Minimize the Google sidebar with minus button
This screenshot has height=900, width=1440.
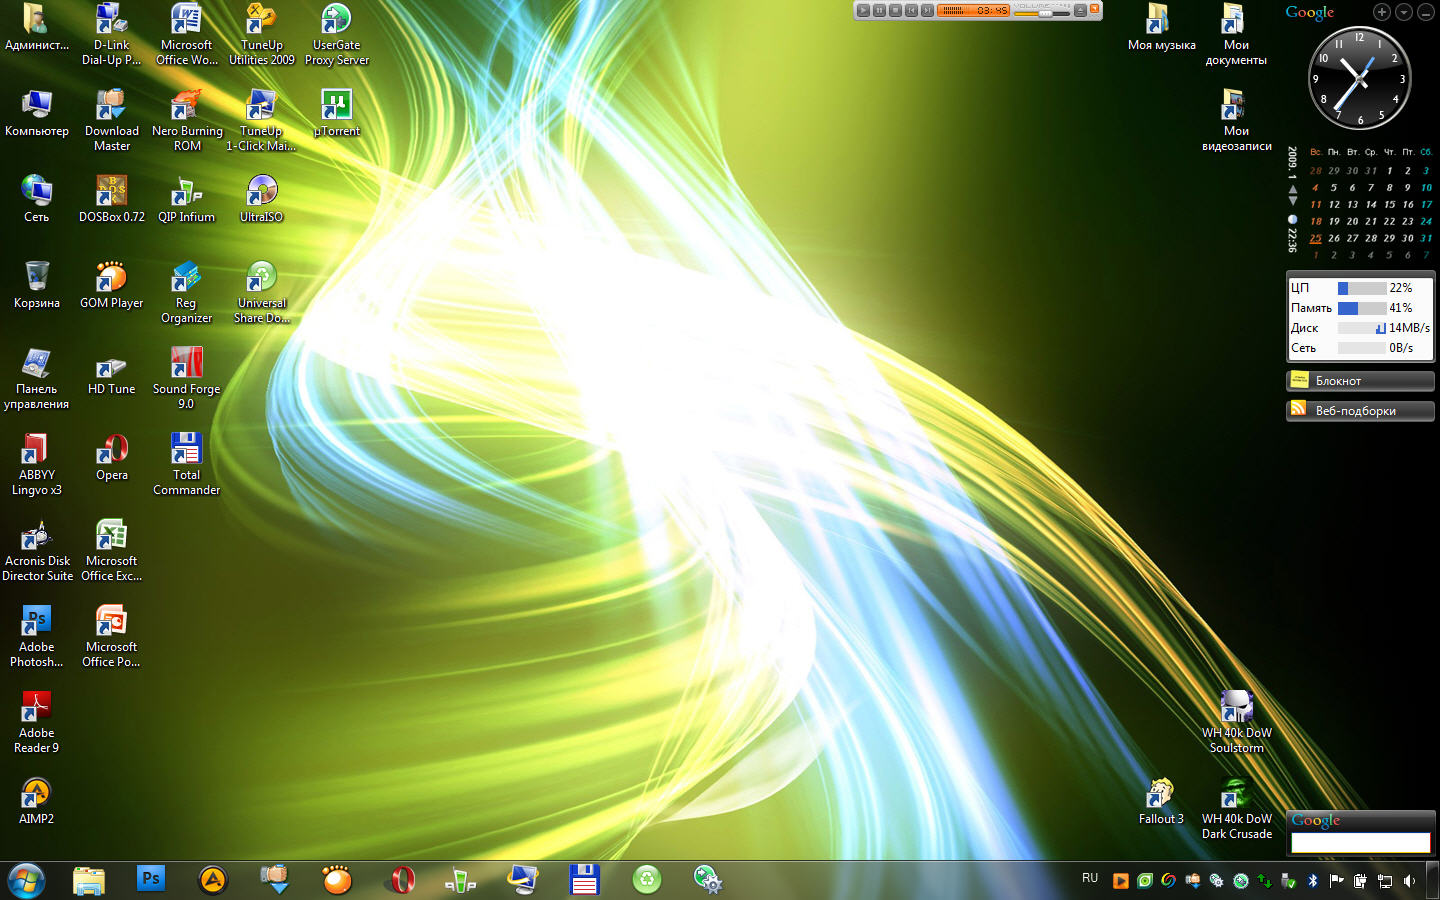1425,12
